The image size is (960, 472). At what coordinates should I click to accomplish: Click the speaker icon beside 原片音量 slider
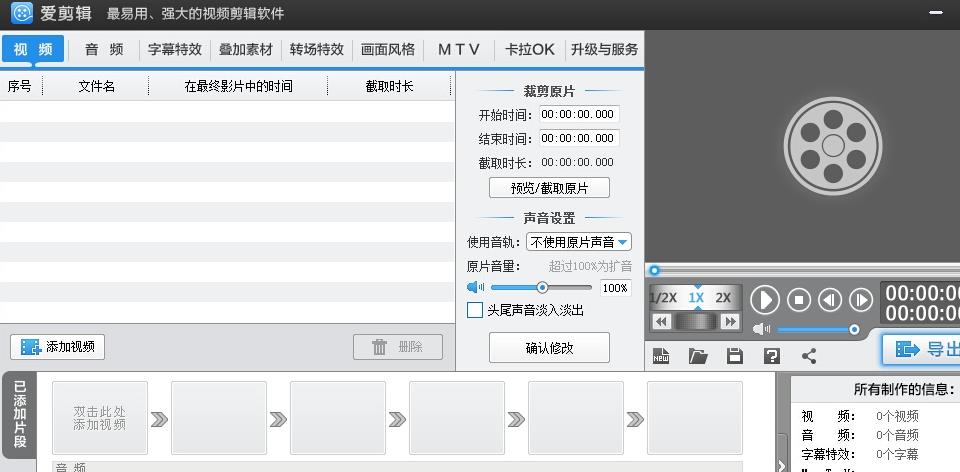[475, 287]
